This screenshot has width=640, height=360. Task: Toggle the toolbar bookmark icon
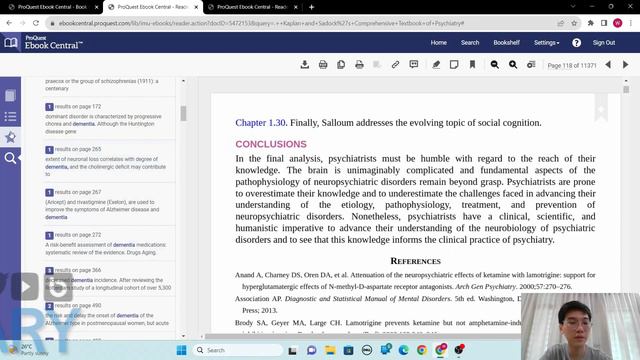coord(472,64)
